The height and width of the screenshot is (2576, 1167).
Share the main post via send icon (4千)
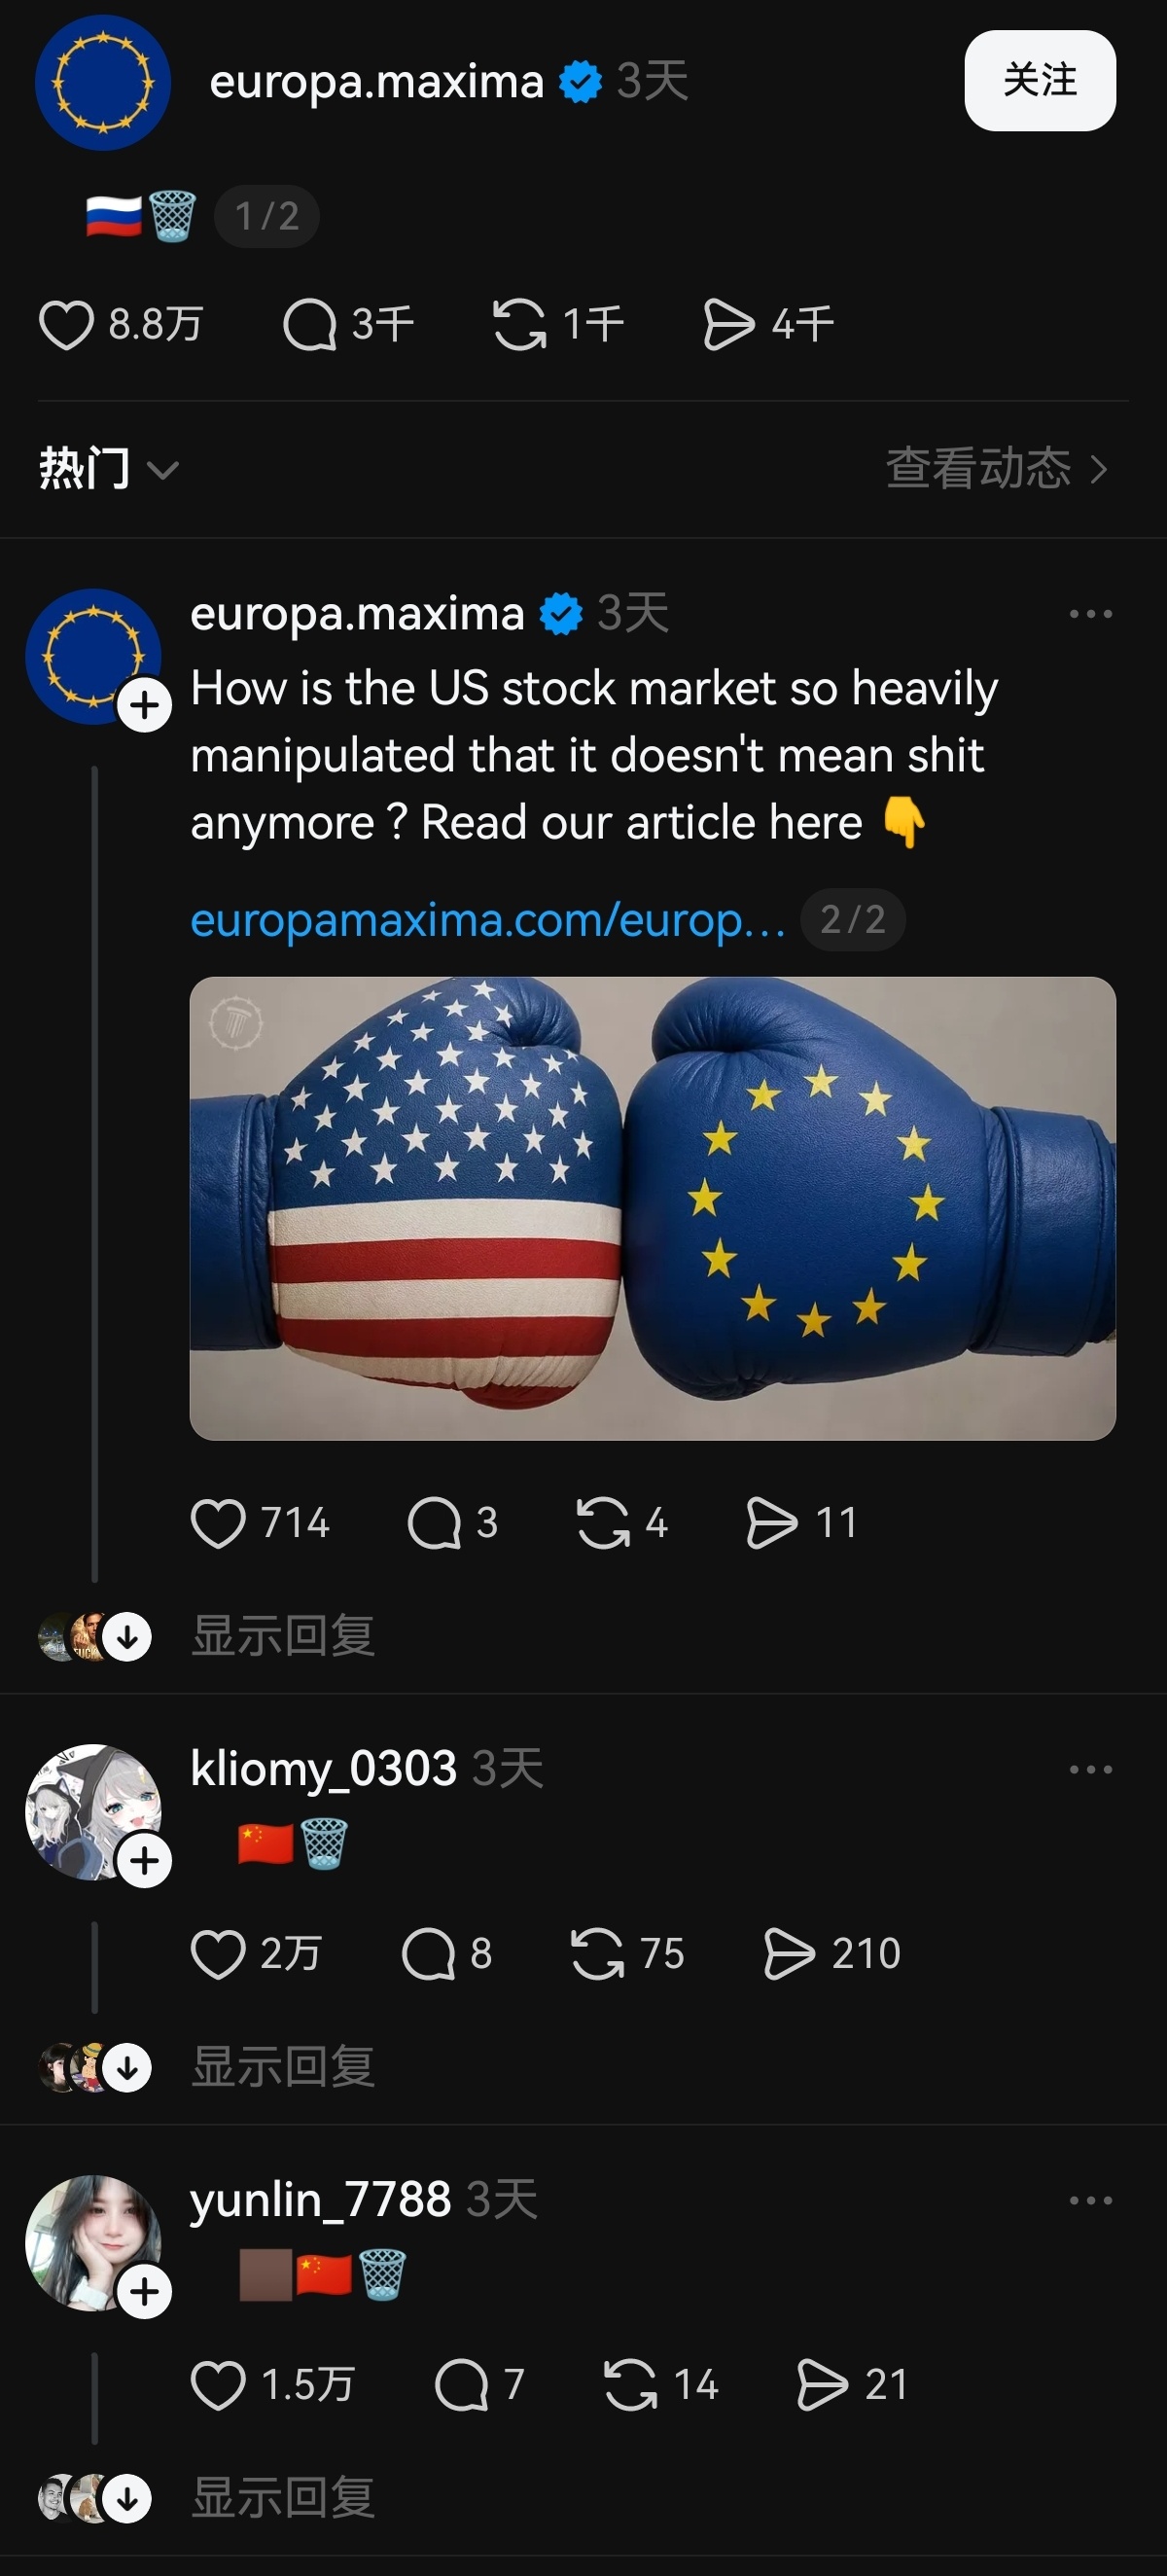(729, 325)
